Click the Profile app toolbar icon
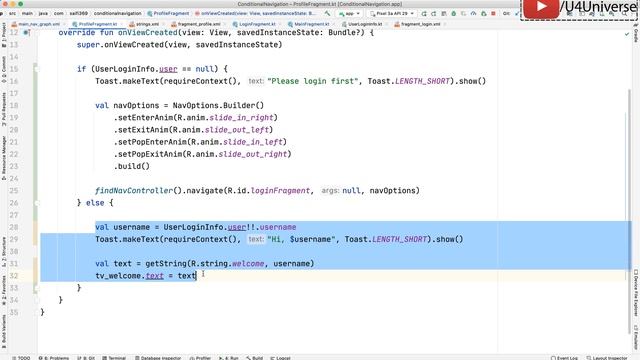640x360 pixels. 473,13
